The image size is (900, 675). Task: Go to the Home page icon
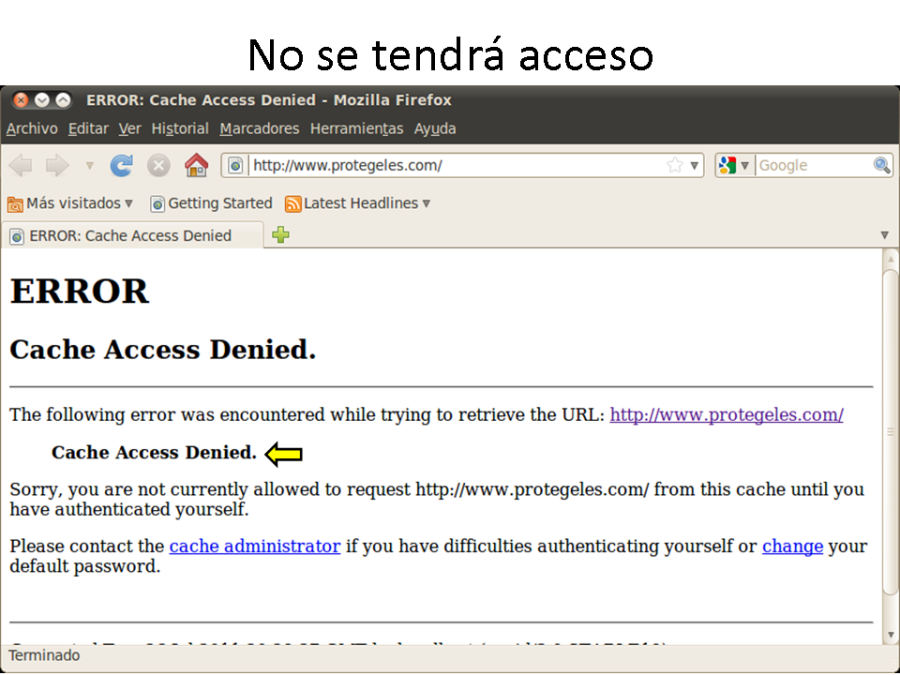tap(196, 165)
